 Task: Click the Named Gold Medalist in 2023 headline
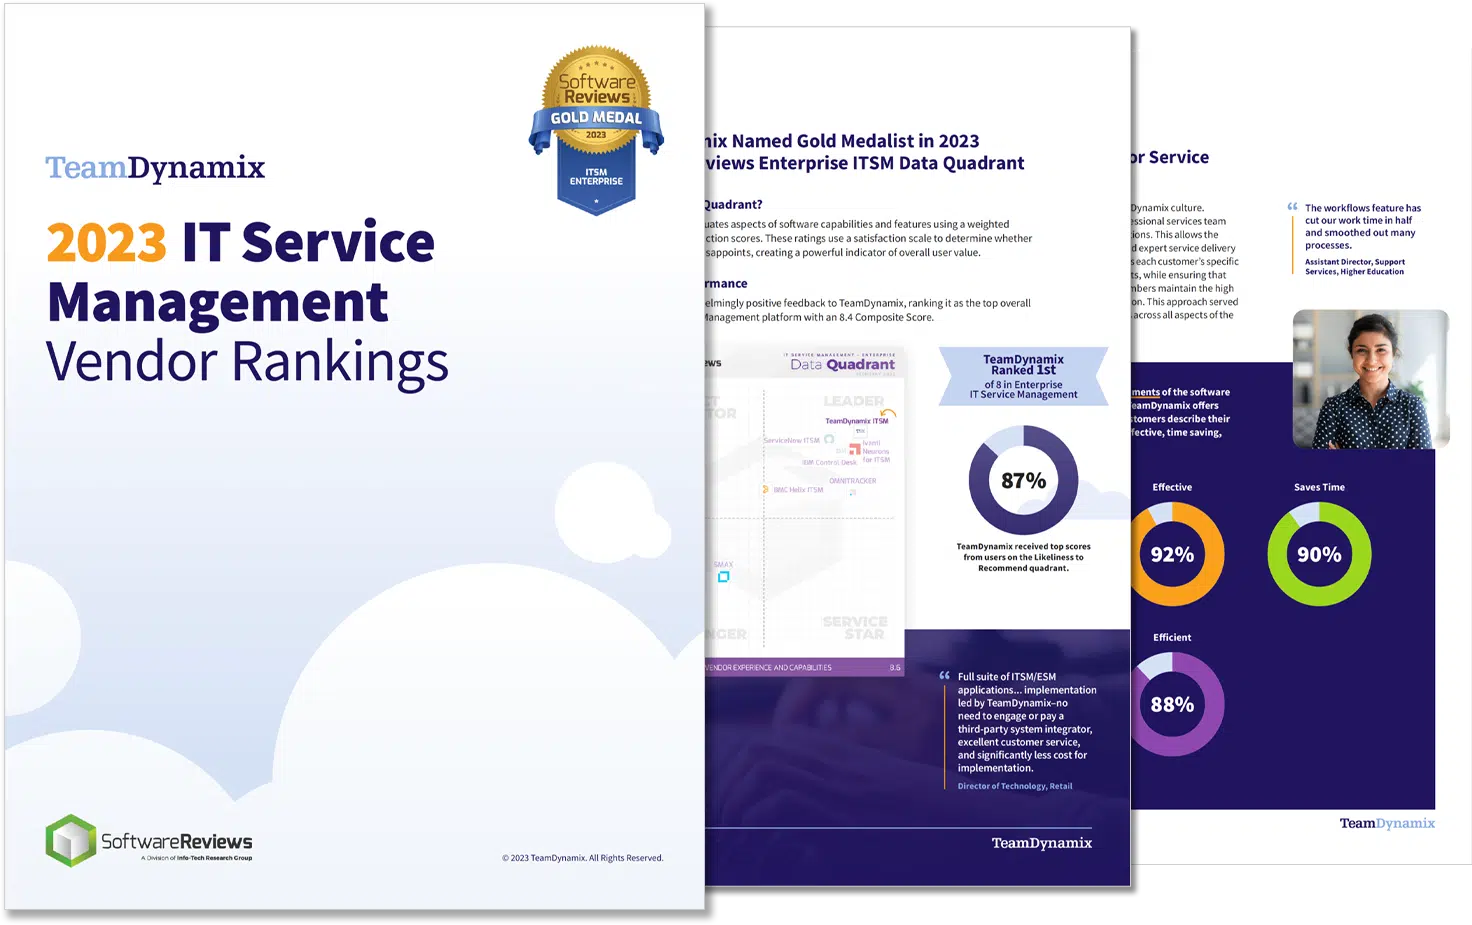862,152
